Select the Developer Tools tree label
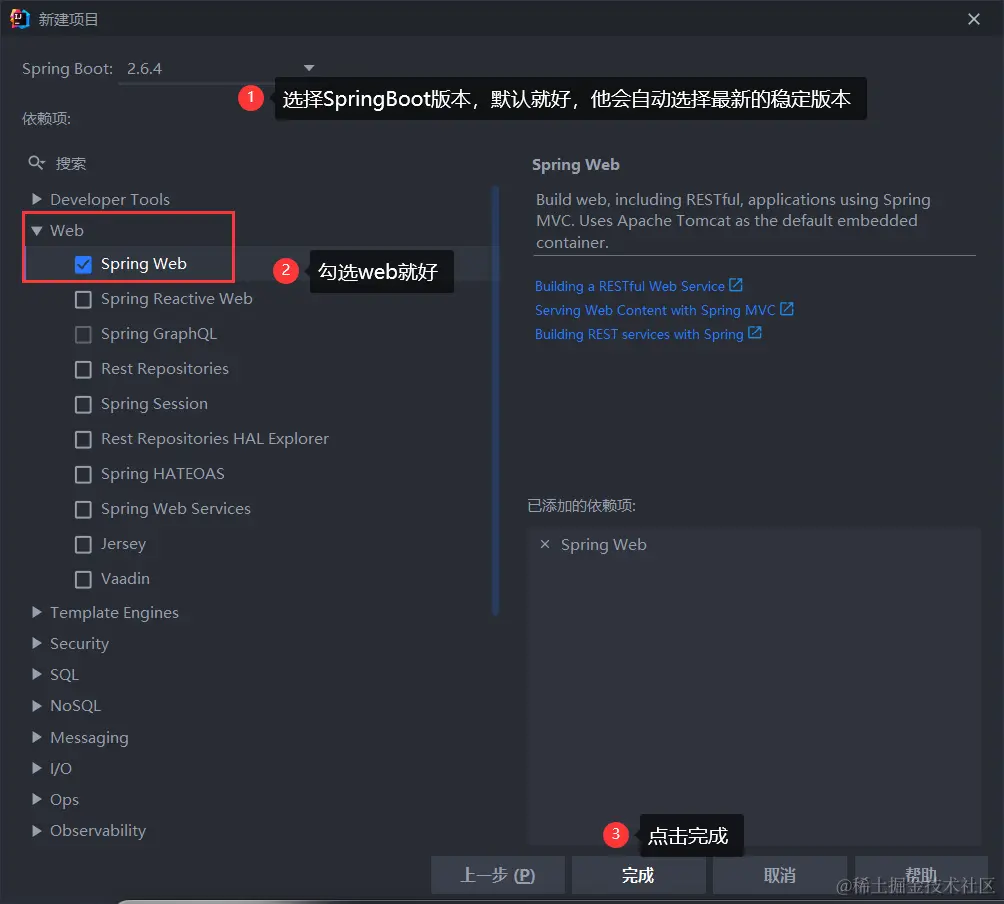 point(110,200)
